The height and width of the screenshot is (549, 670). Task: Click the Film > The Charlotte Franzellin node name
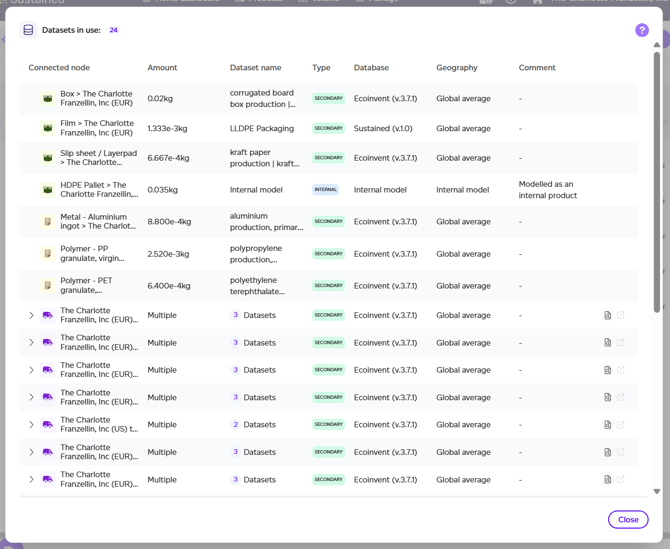coord(97,128)
